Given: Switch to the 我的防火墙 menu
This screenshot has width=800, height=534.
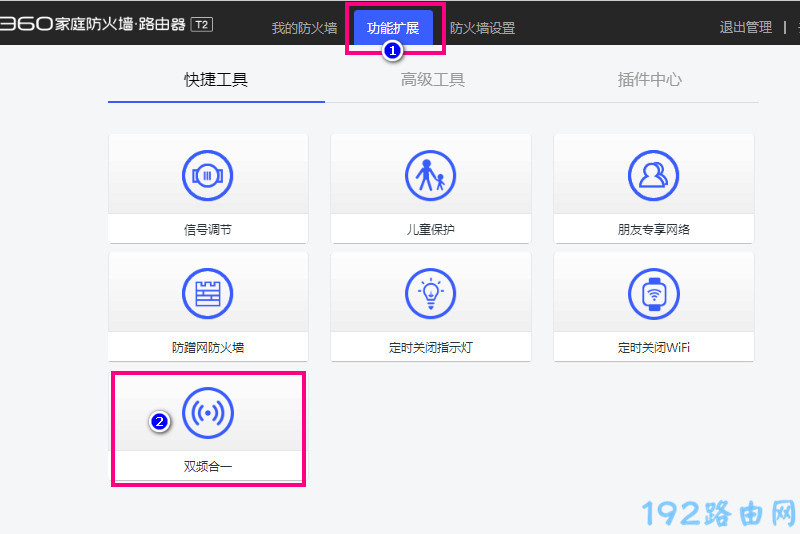Looking at the screenshot, I should click(304, 28).
